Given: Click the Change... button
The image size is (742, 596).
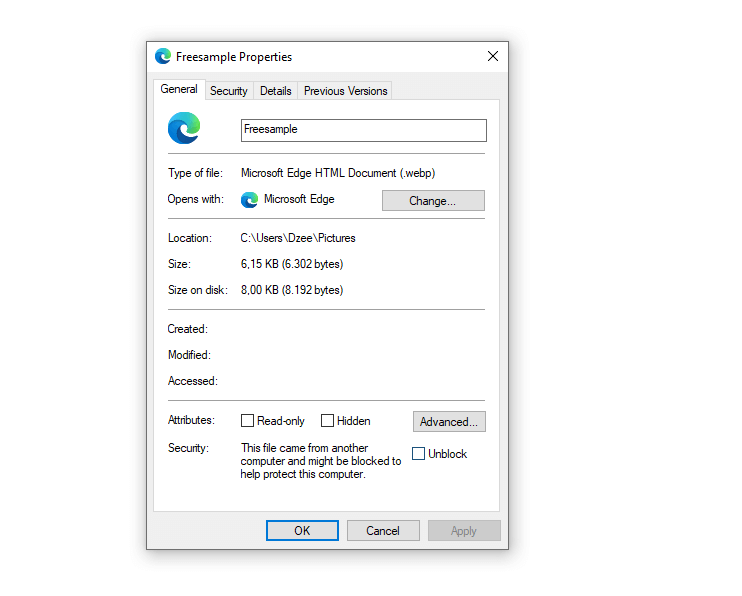Looking at the screenshot, I should pyautogui.click(x=433, y=201).
